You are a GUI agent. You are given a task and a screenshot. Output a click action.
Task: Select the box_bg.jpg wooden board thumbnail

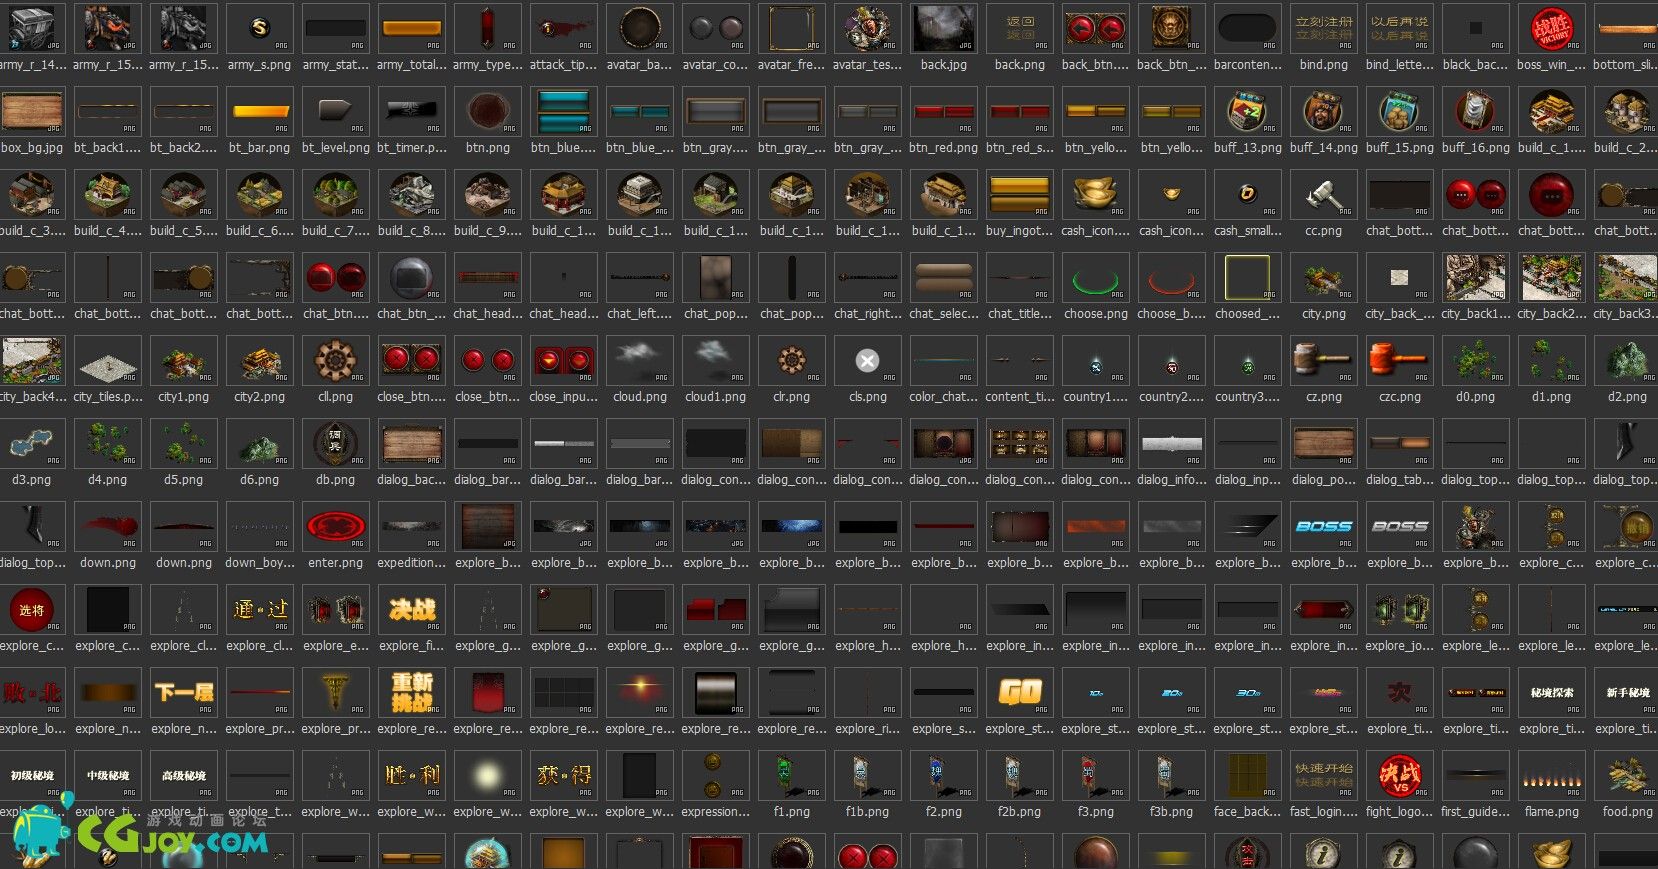coord(32,111)
